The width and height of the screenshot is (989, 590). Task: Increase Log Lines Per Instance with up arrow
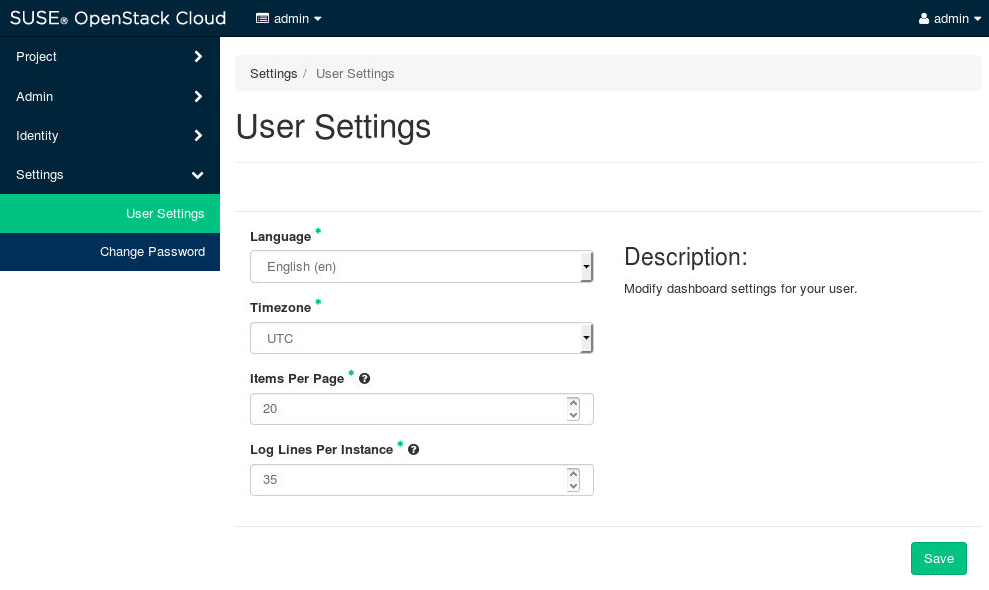573,473
